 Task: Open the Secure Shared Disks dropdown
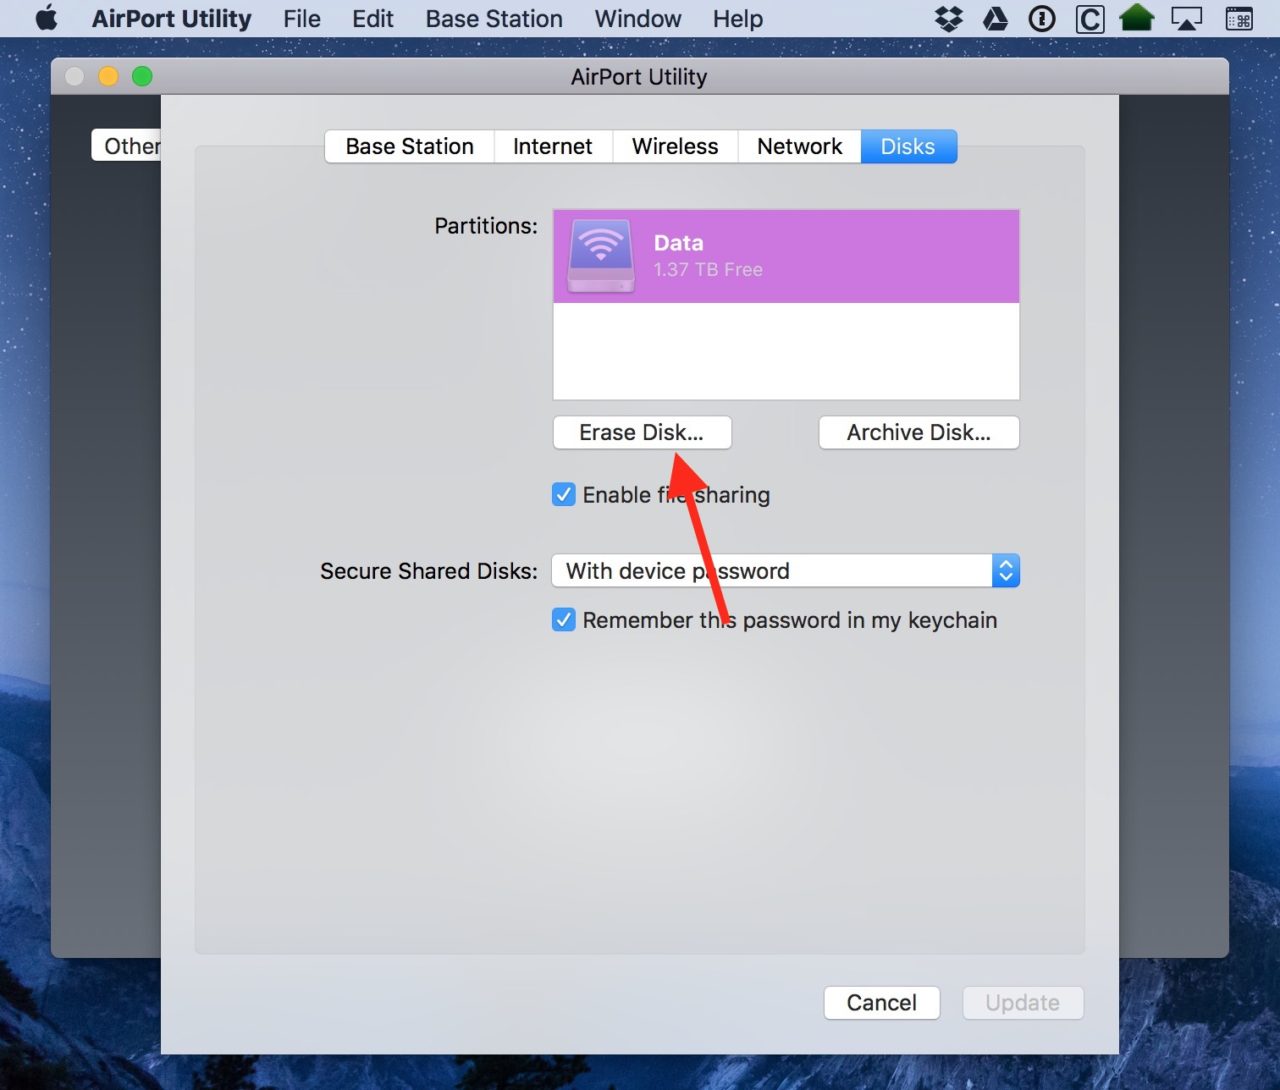[x=786, y=571]
